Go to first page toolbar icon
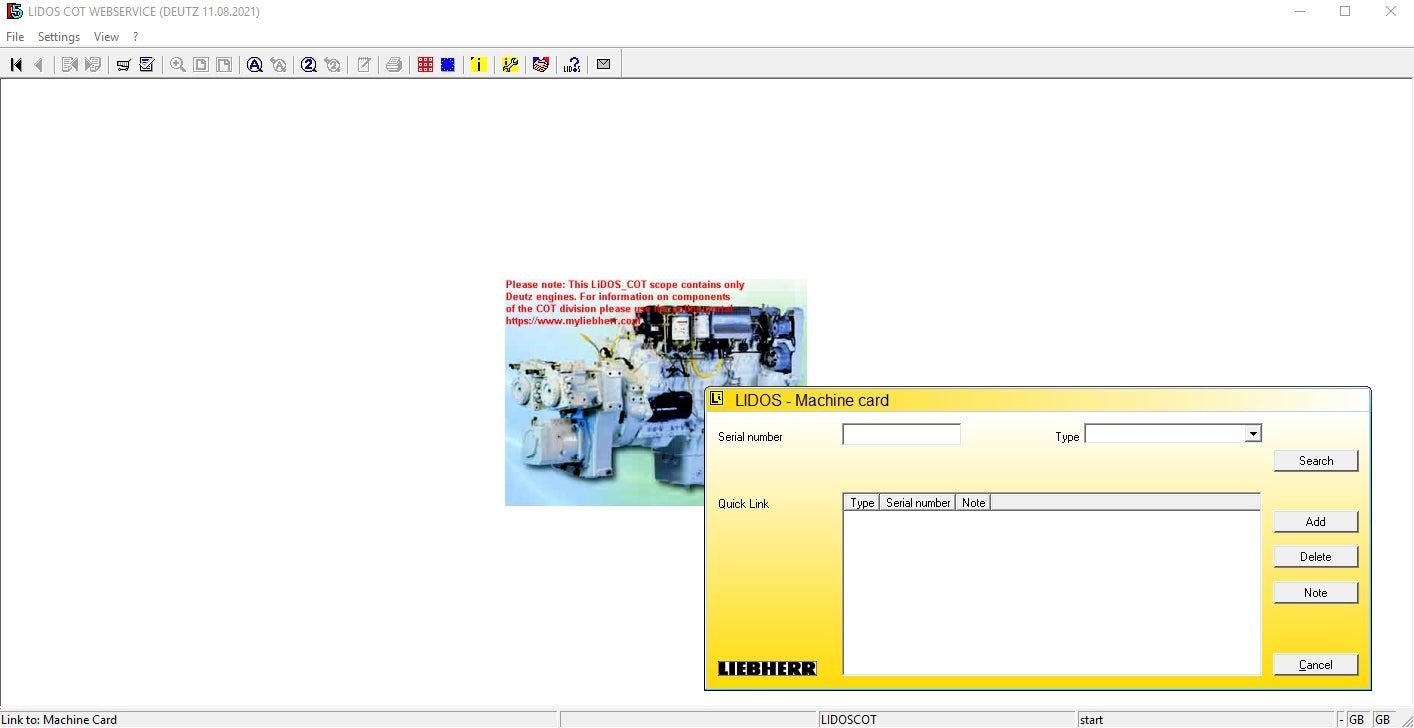This screenshot has height=728, width=1414. pos(16,65)
